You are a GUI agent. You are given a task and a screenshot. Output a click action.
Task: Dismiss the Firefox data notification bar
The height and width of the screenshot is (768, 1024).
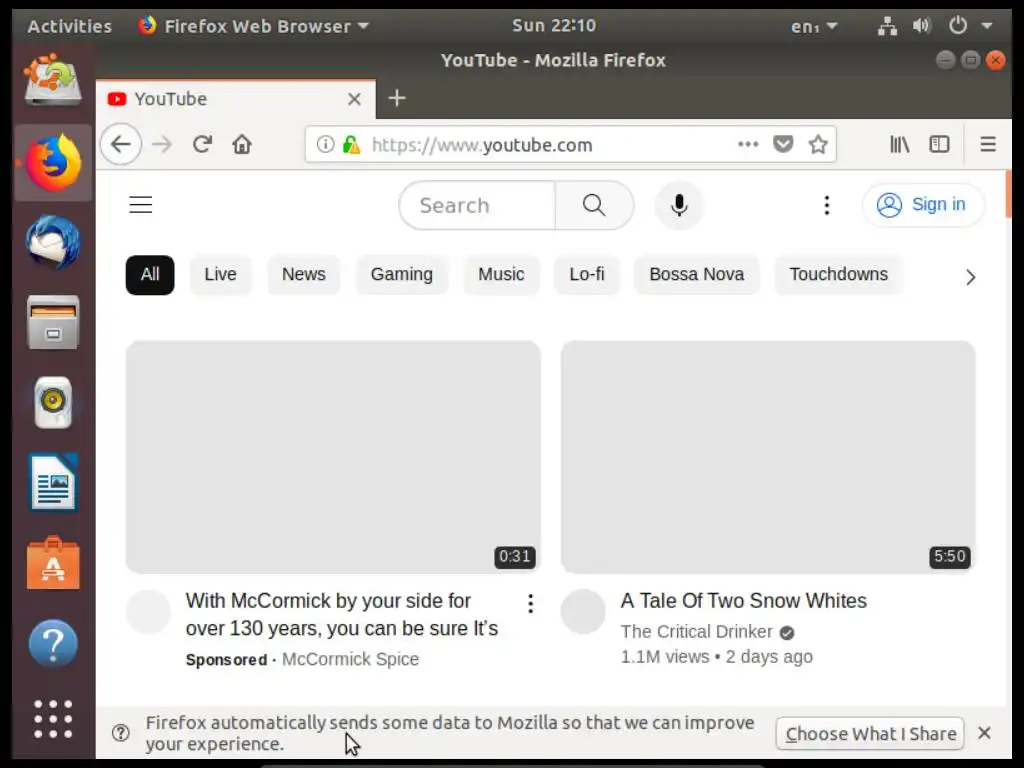click(x=984, y=733)
